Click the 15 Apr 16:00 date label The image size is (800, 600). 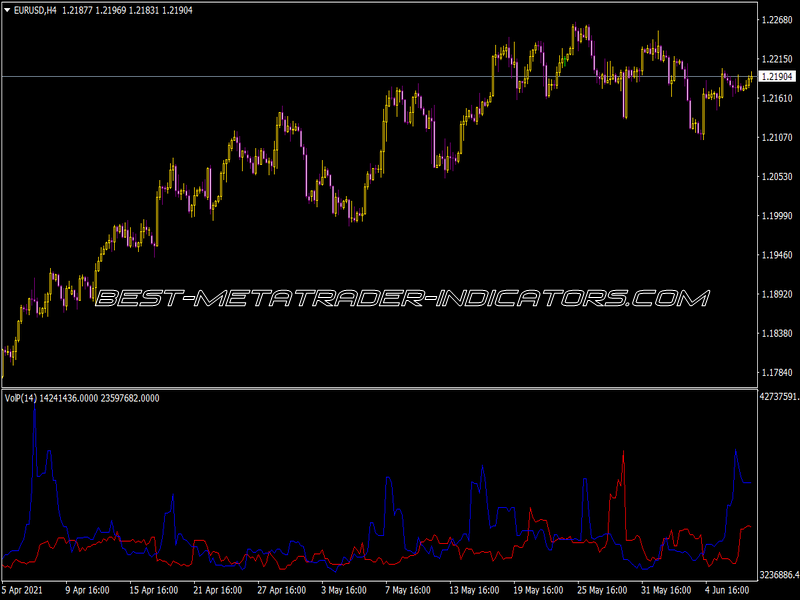click(154, 590)
